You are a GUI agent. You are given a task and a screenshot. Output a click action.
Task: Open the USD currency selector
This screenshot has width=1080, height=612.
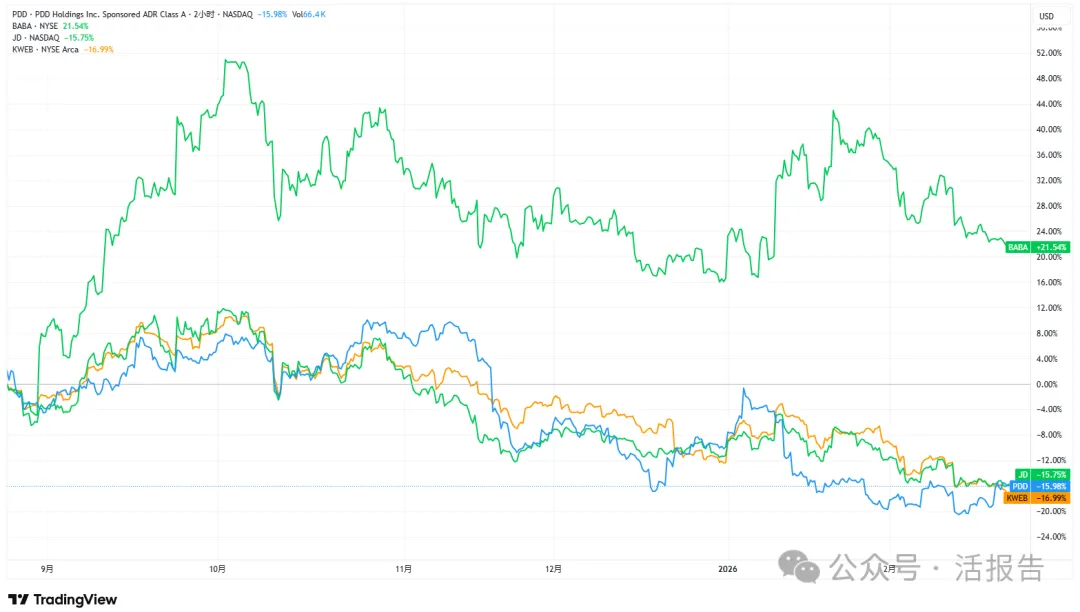click(1046, 15)
